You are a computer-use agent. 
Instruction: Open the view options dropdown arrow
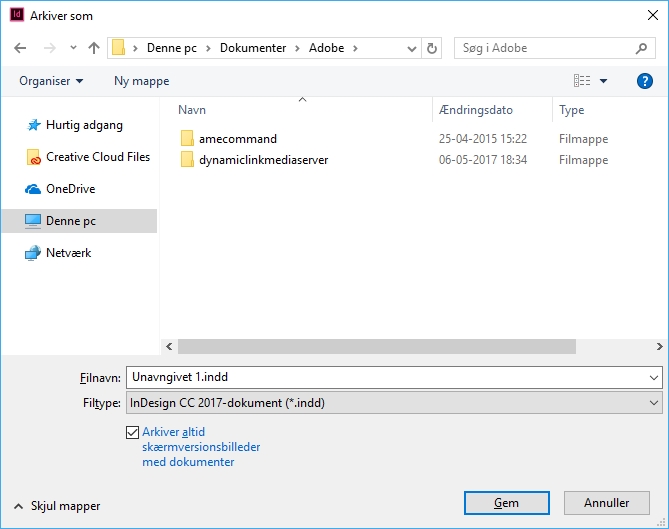603,81
